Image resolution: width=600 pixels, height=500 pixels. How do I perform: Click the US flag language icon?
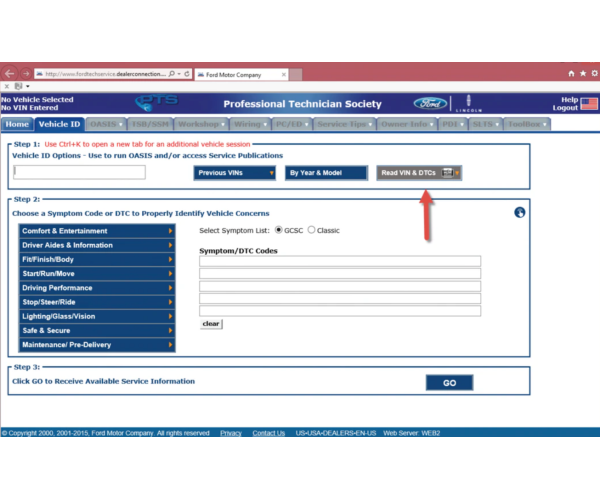pos(589,103)
